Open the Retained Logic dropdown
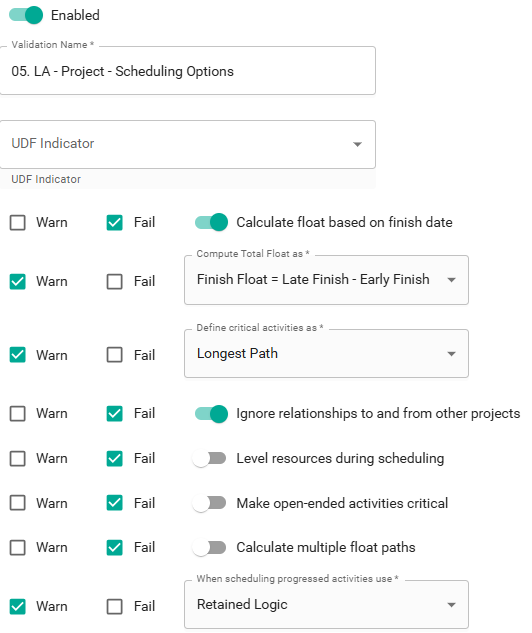The image size is (532, 633). tap(326, 605)
